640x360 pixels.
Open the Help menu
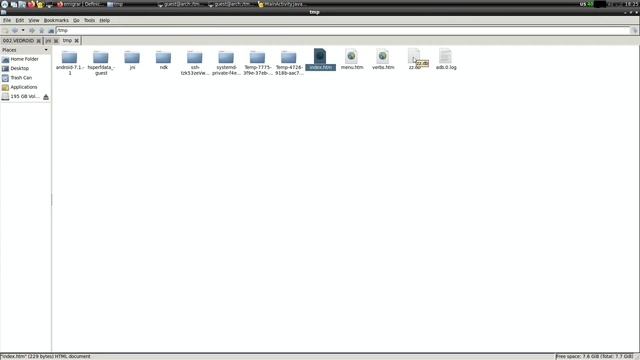(104, 20)
